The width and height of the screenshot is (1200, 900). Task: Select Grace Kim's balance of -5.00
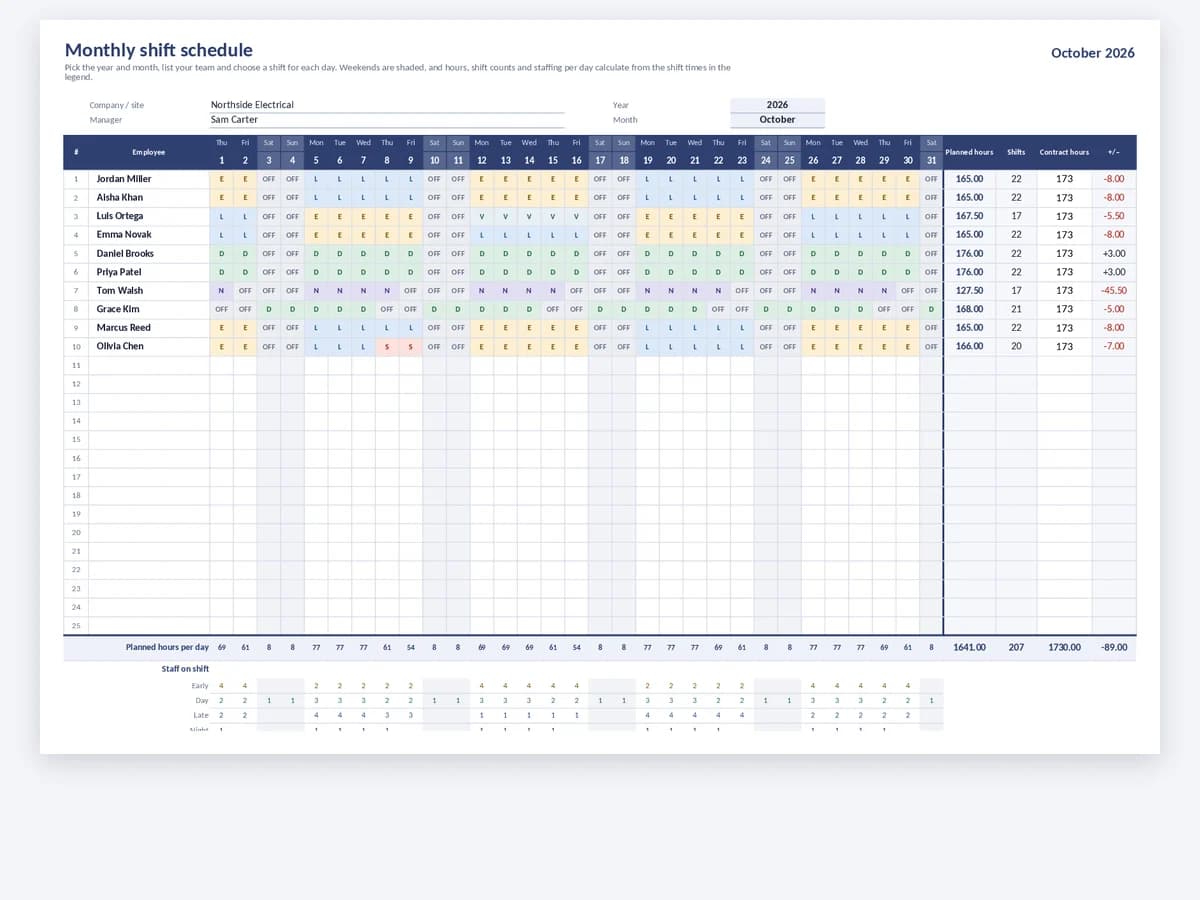[1114, 309]
